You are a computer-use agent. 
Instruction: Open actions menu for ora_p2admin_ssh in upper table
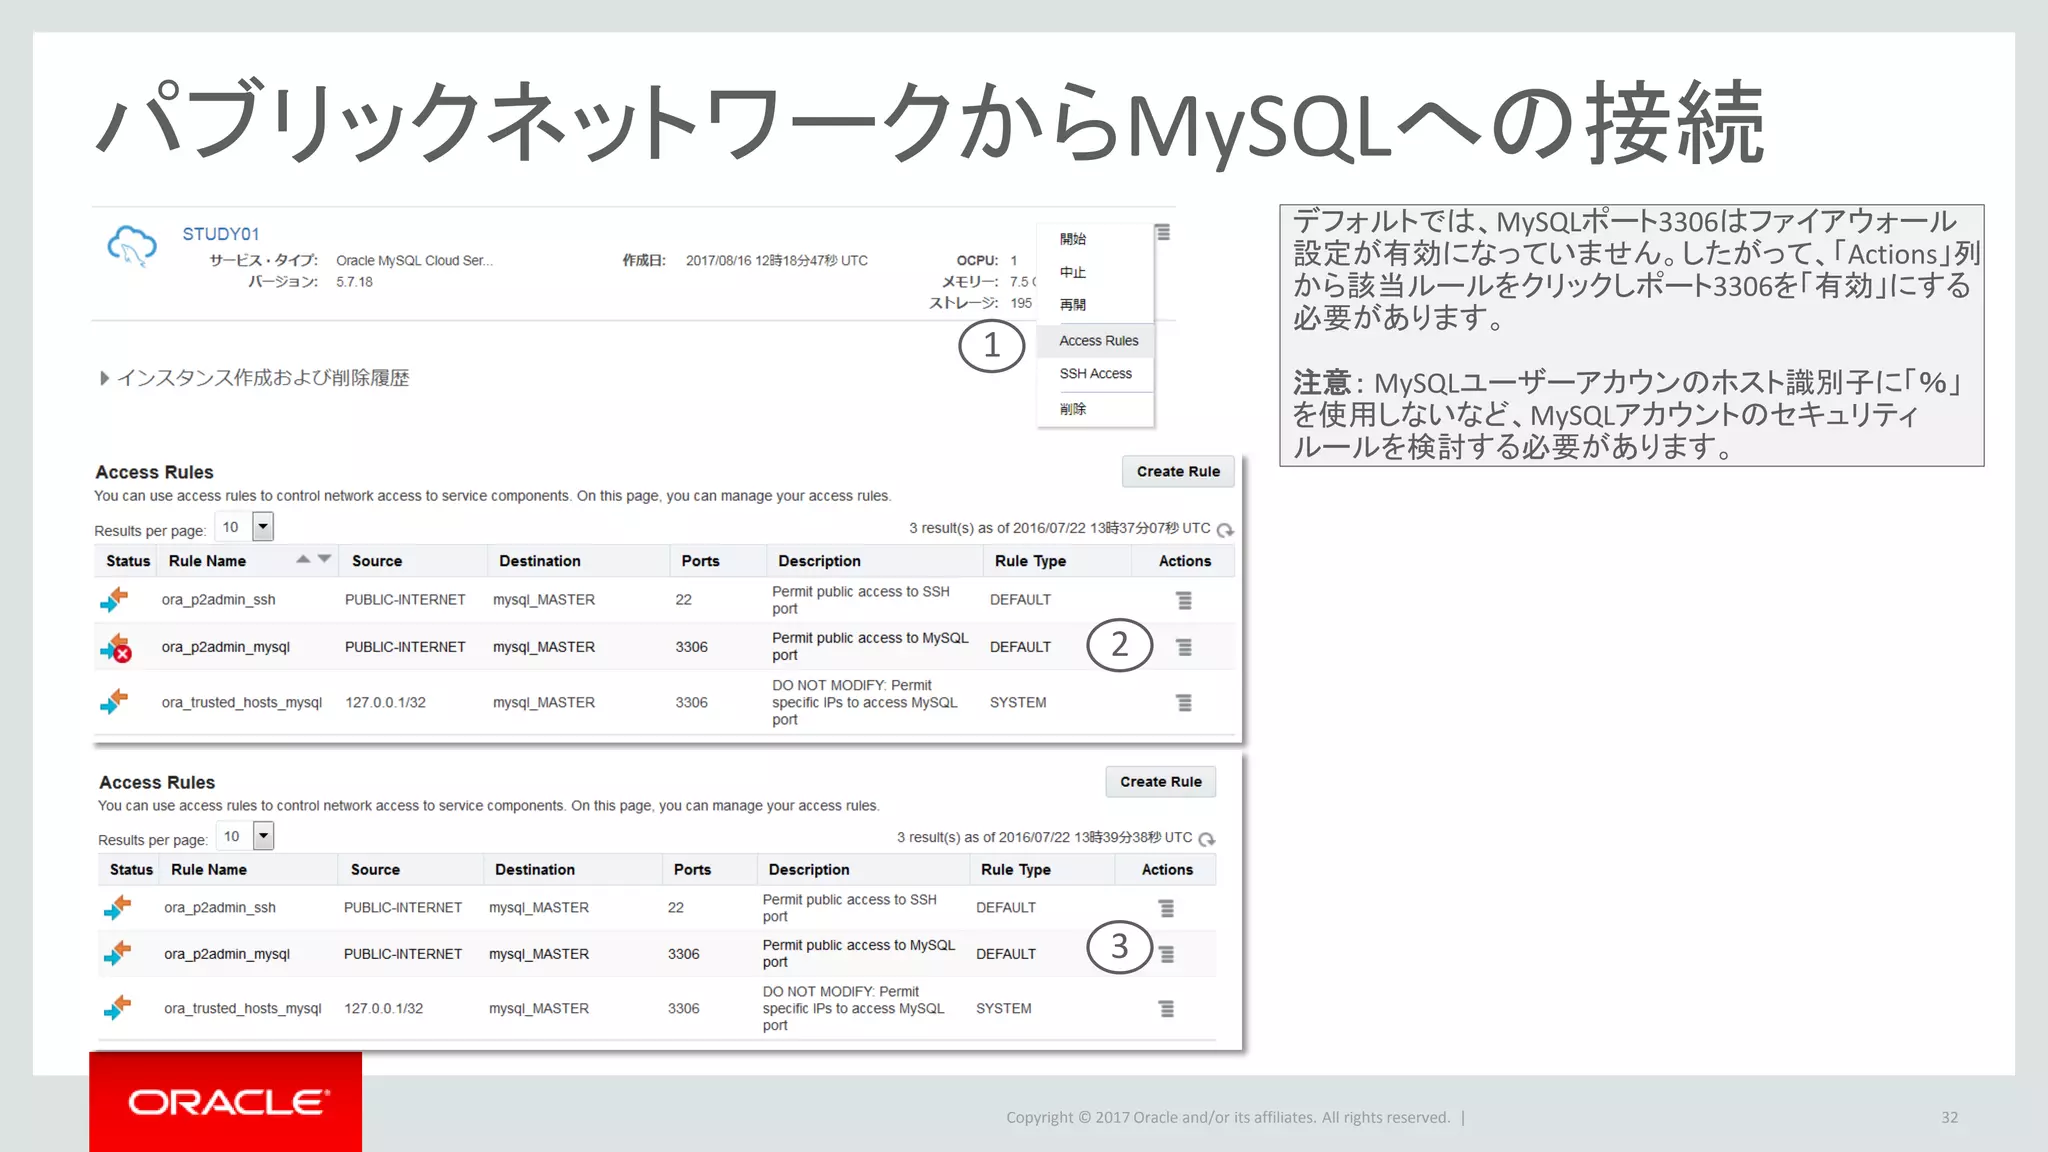(1184, 600)
